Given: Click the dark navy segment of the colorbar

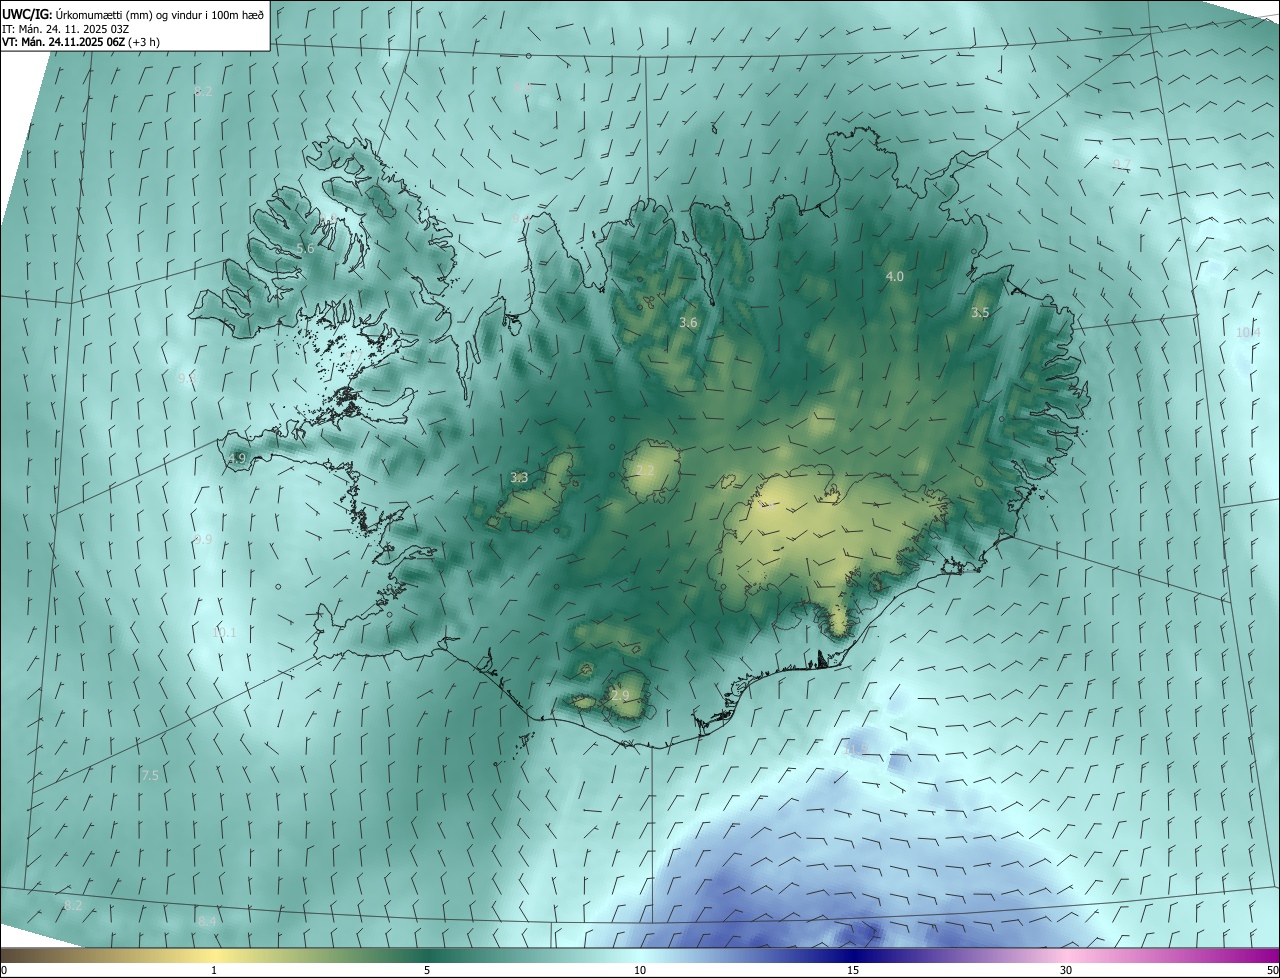Looking at the screenshot, I should coord(853,955).
